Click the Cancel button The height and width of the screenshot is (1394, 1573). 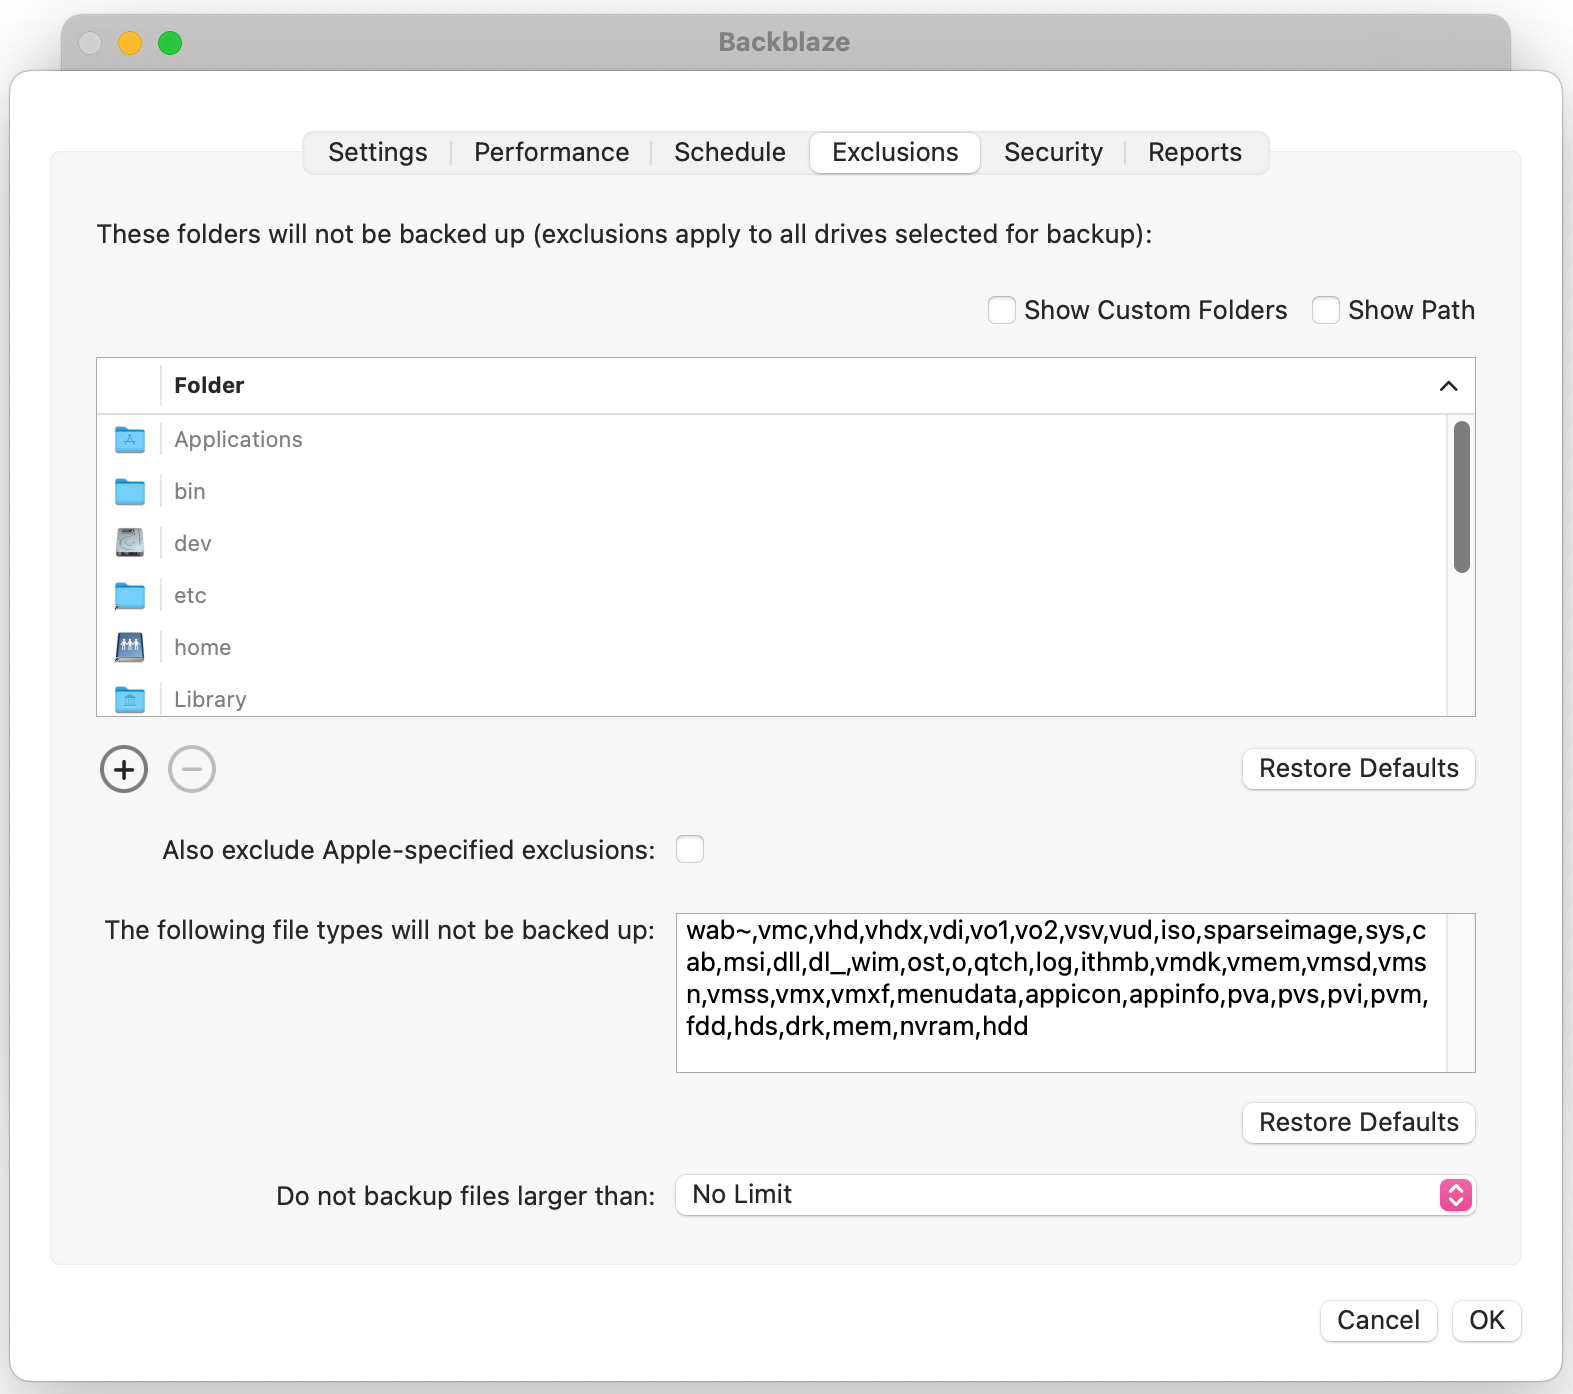1378,1320
